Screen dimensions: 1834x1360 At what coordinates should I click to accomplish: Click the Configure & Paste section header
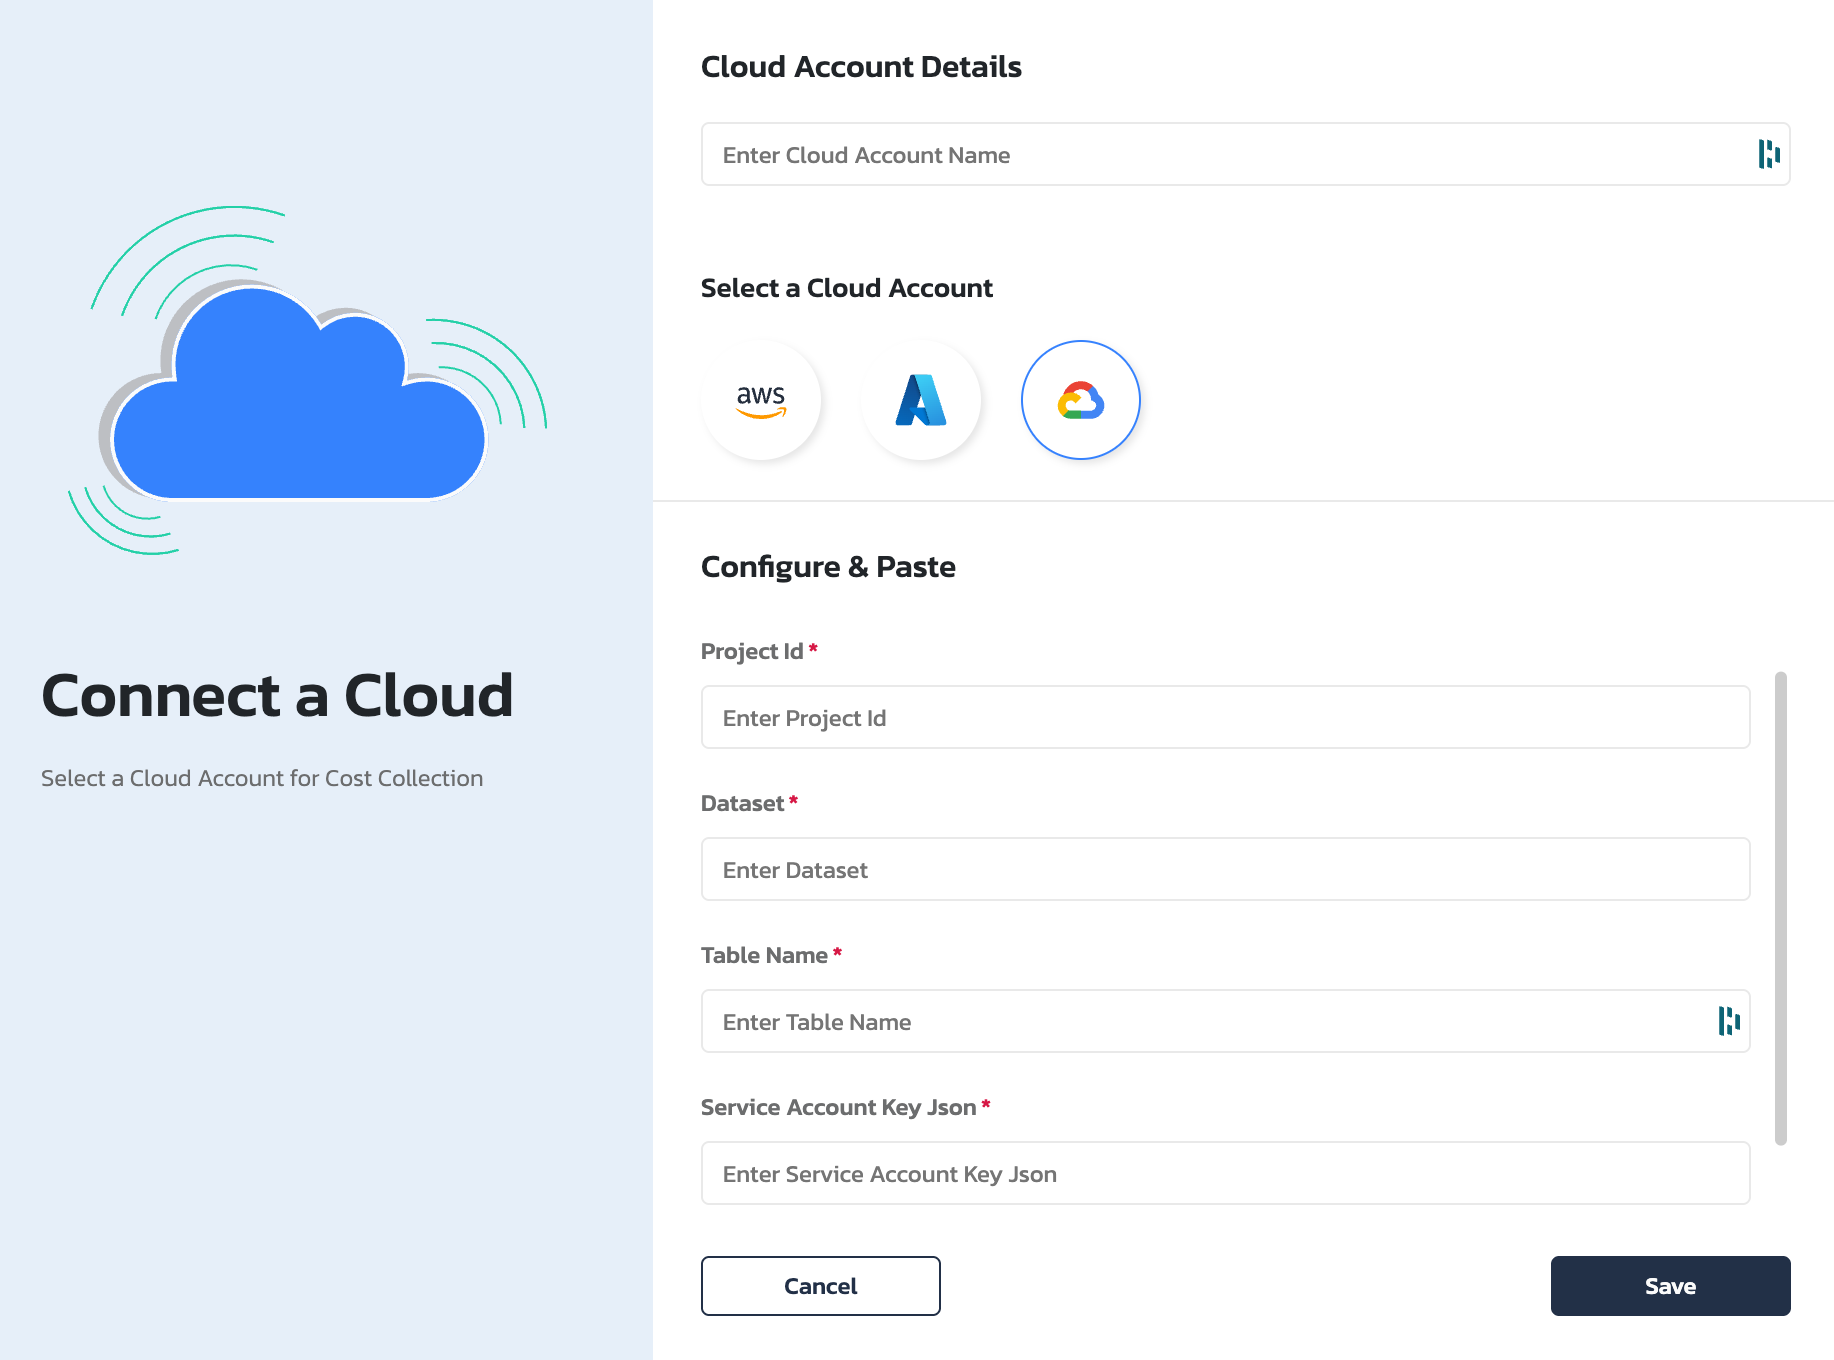[828, 566]
